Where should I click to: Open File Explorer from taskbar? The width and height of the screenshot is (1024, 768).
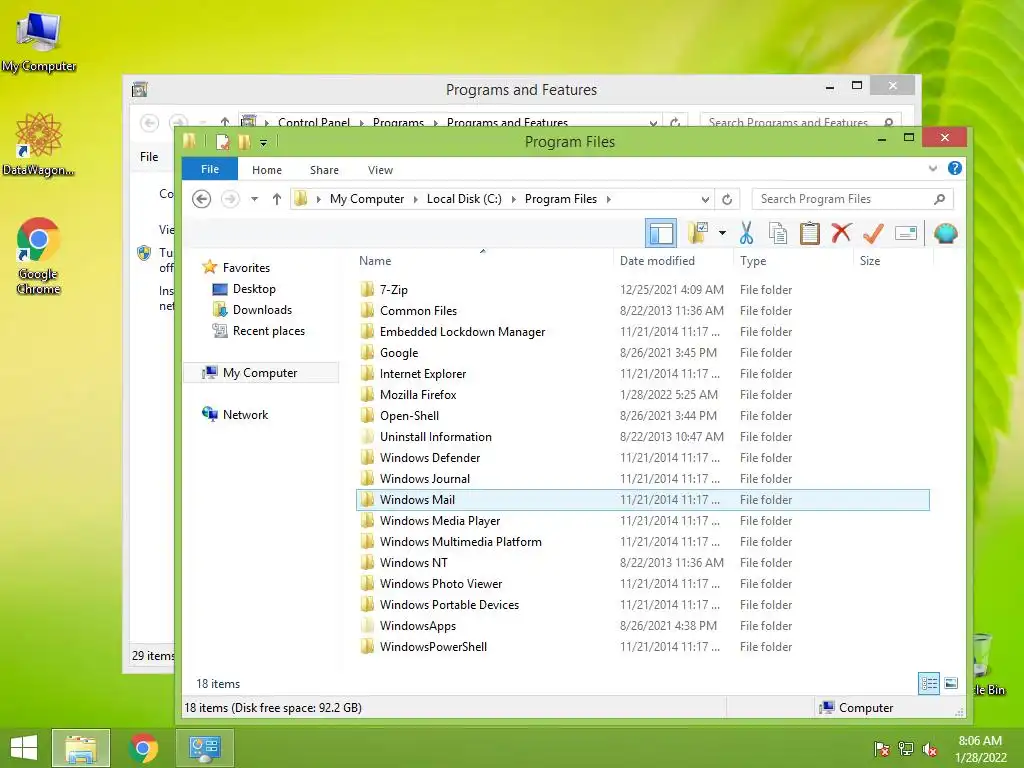81,748
